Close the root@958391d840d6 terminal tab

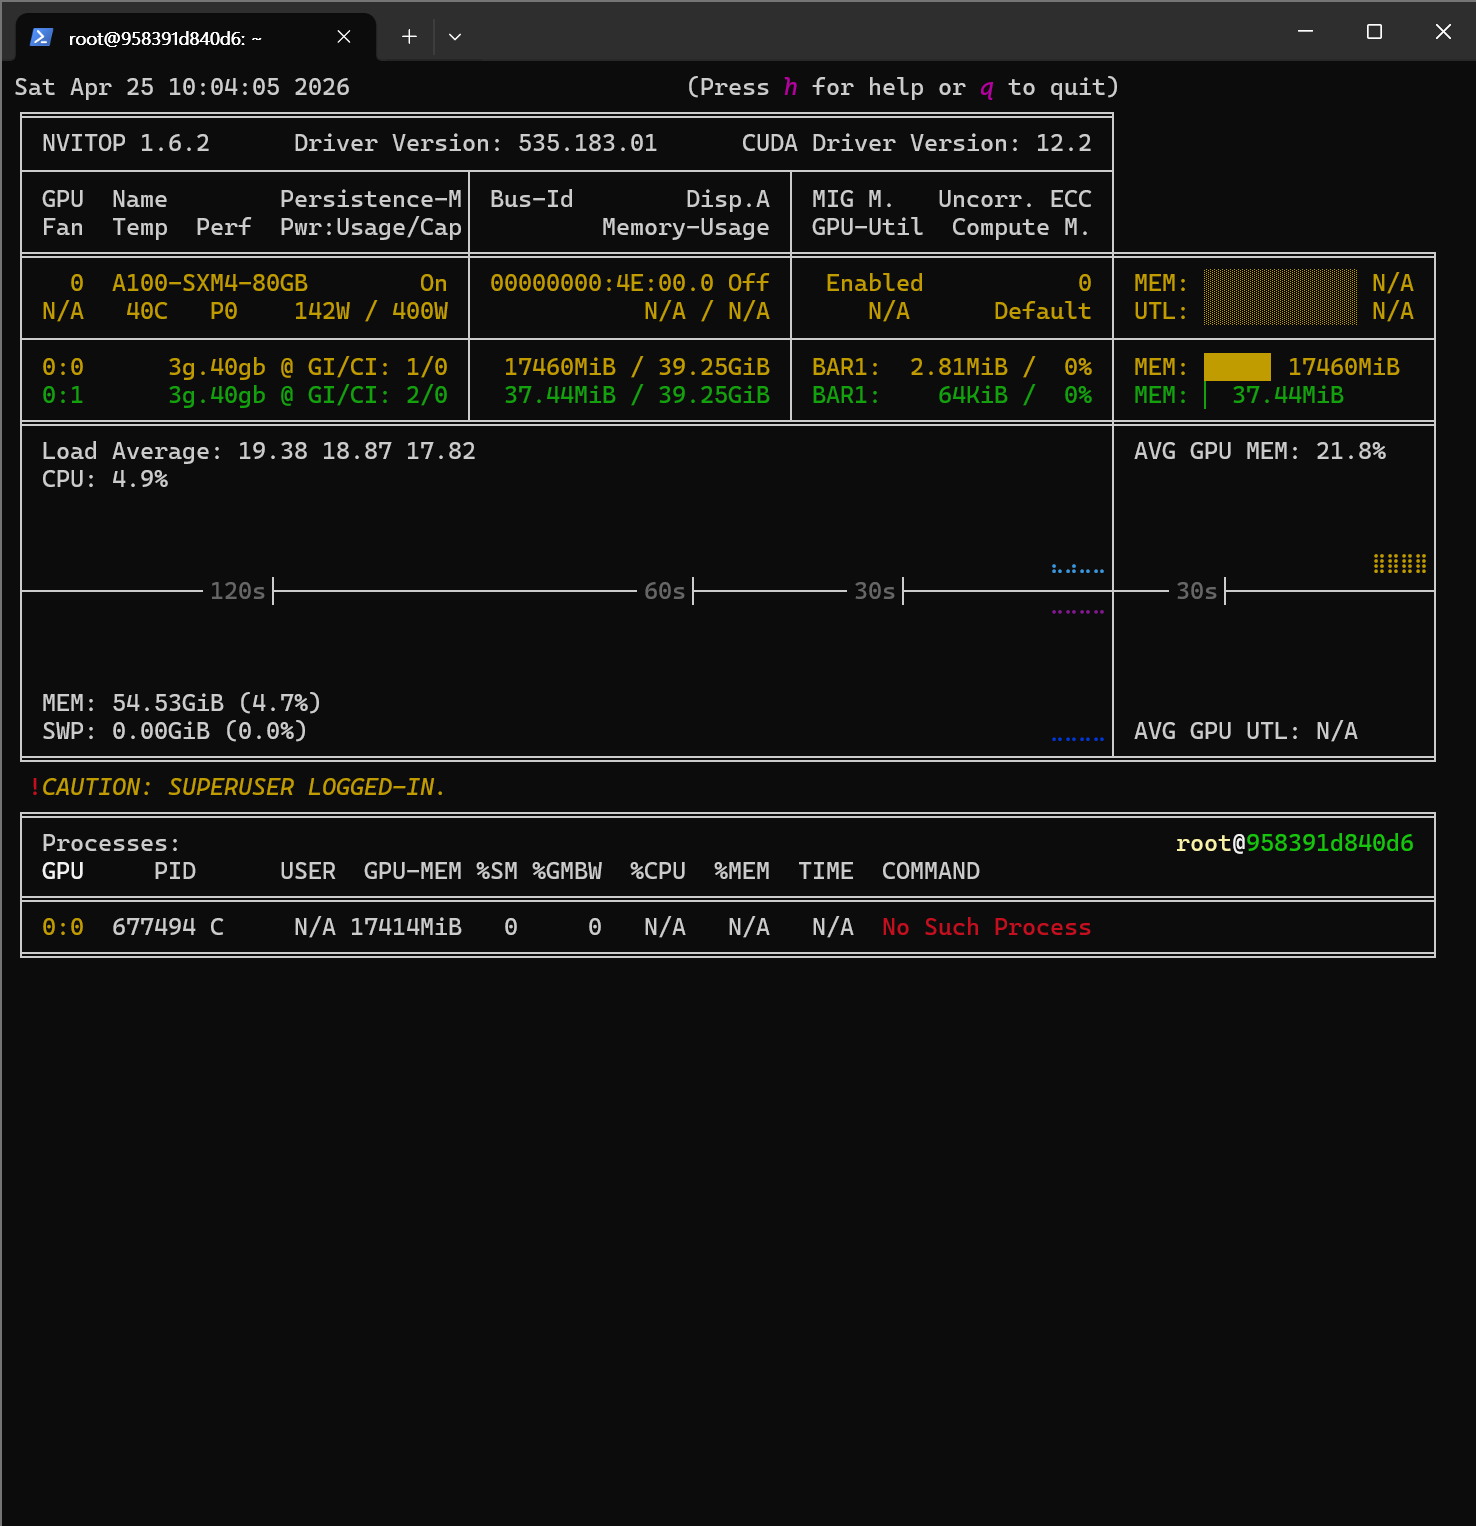[x=344, y=37]
